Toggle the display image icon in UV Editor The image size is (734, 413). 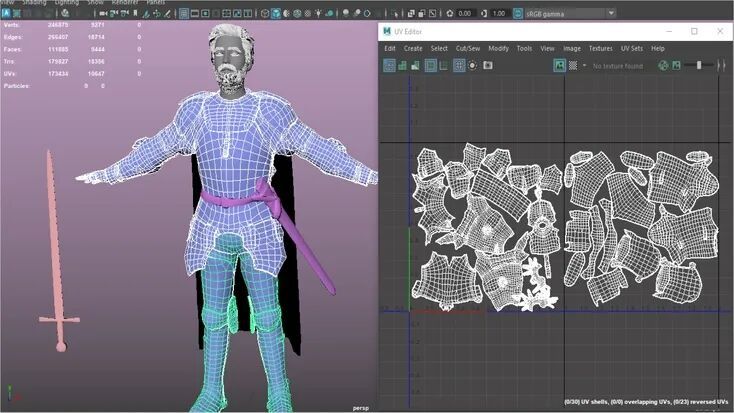(x=559, y=65)
